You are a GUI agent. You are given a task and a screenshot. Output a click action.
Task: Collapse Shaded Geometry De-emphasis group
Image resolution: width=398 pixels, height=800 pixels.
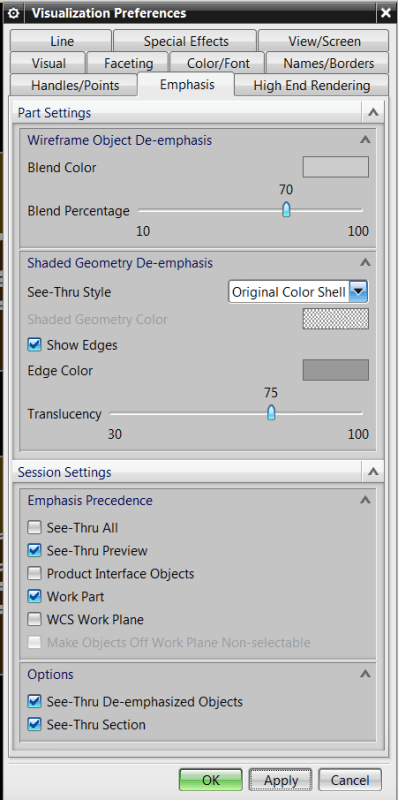(x=365, y=263)
